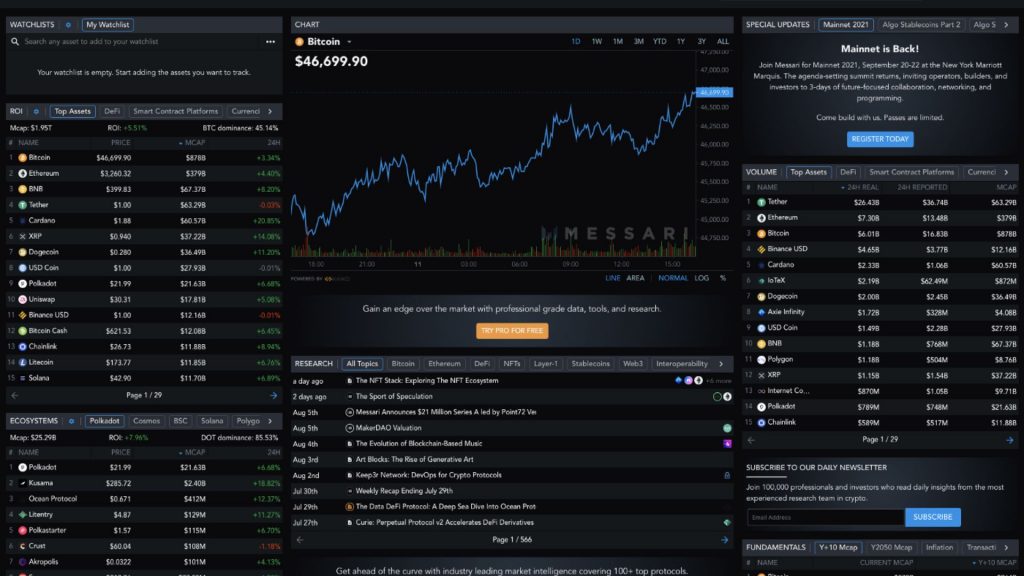Select Y2050 Mcap tab in Fundamentals
The image size is (1024, 576).
click(891, 548)
